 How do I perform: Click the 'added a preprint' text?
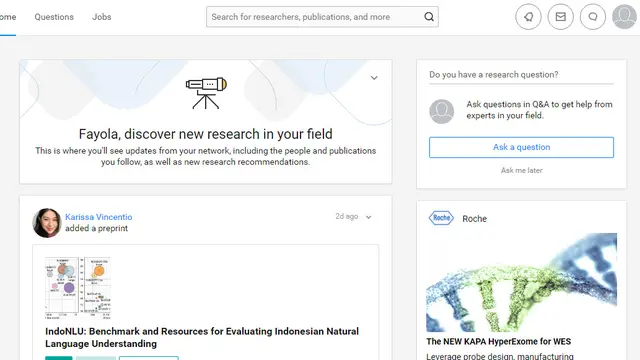click(x=96, y=228)
